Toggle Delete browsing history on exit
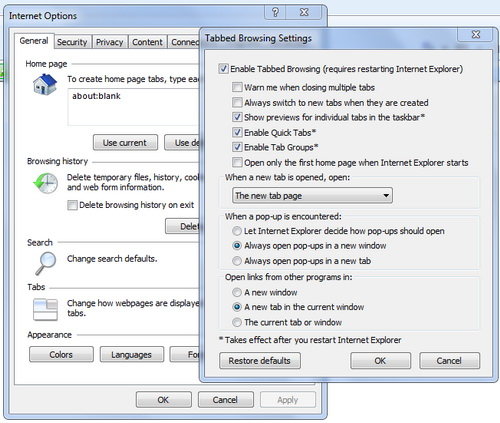The image size is (500, 423). click(x=72, y=205)
